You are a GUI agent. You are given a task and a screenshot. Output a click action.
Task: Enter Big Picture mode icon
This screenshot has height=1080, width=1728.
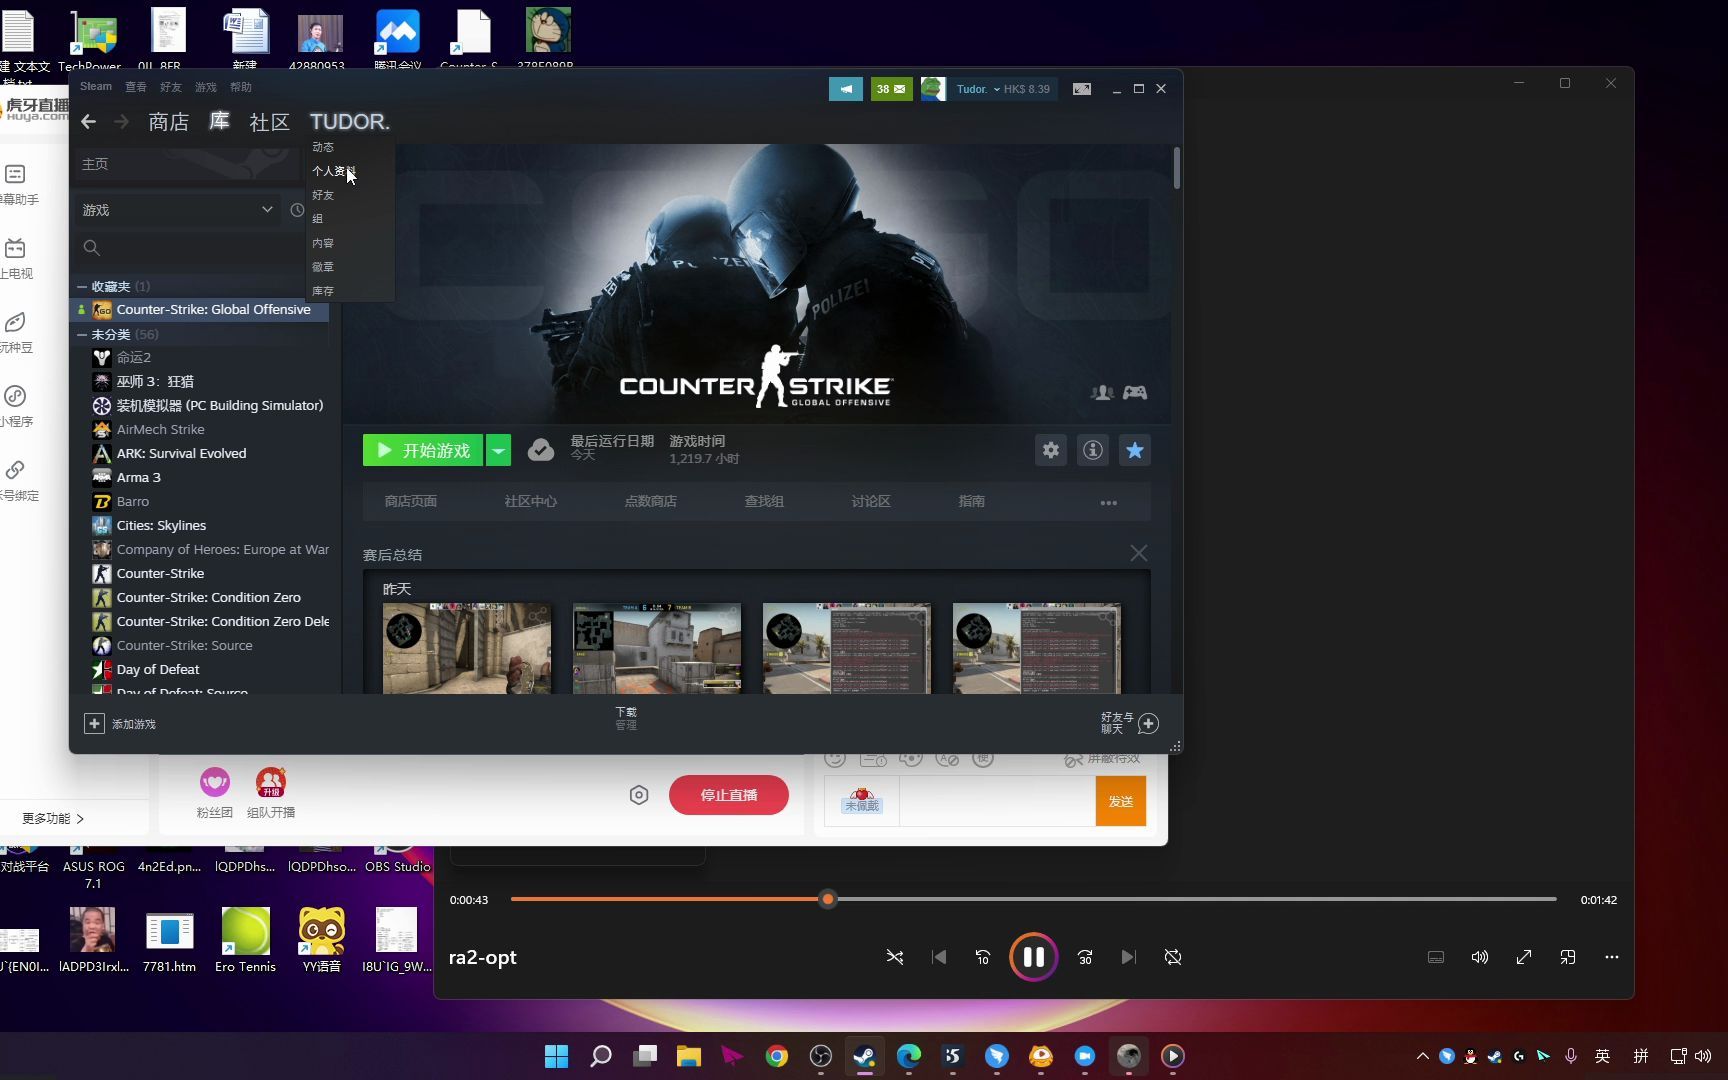click(x=1082, y=89)
